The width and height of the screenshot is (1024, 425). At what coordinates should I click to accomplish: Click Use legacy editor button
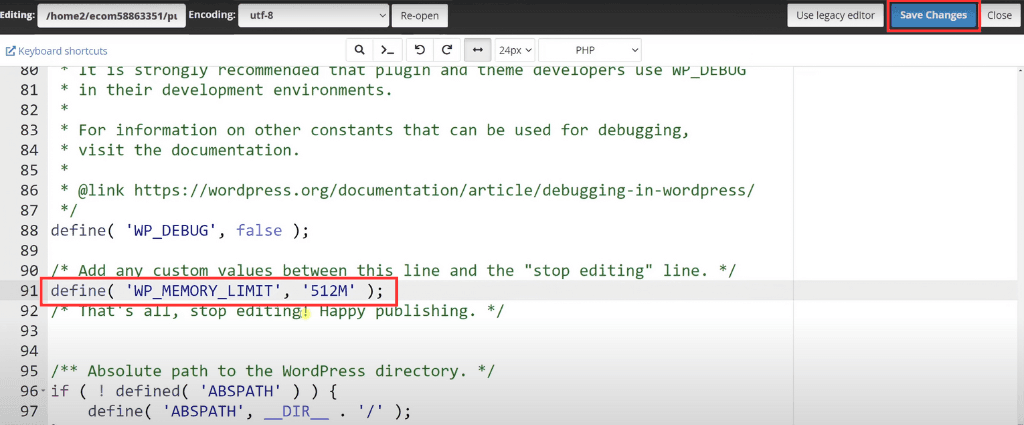pyautogui.click(x=835, y=15)
